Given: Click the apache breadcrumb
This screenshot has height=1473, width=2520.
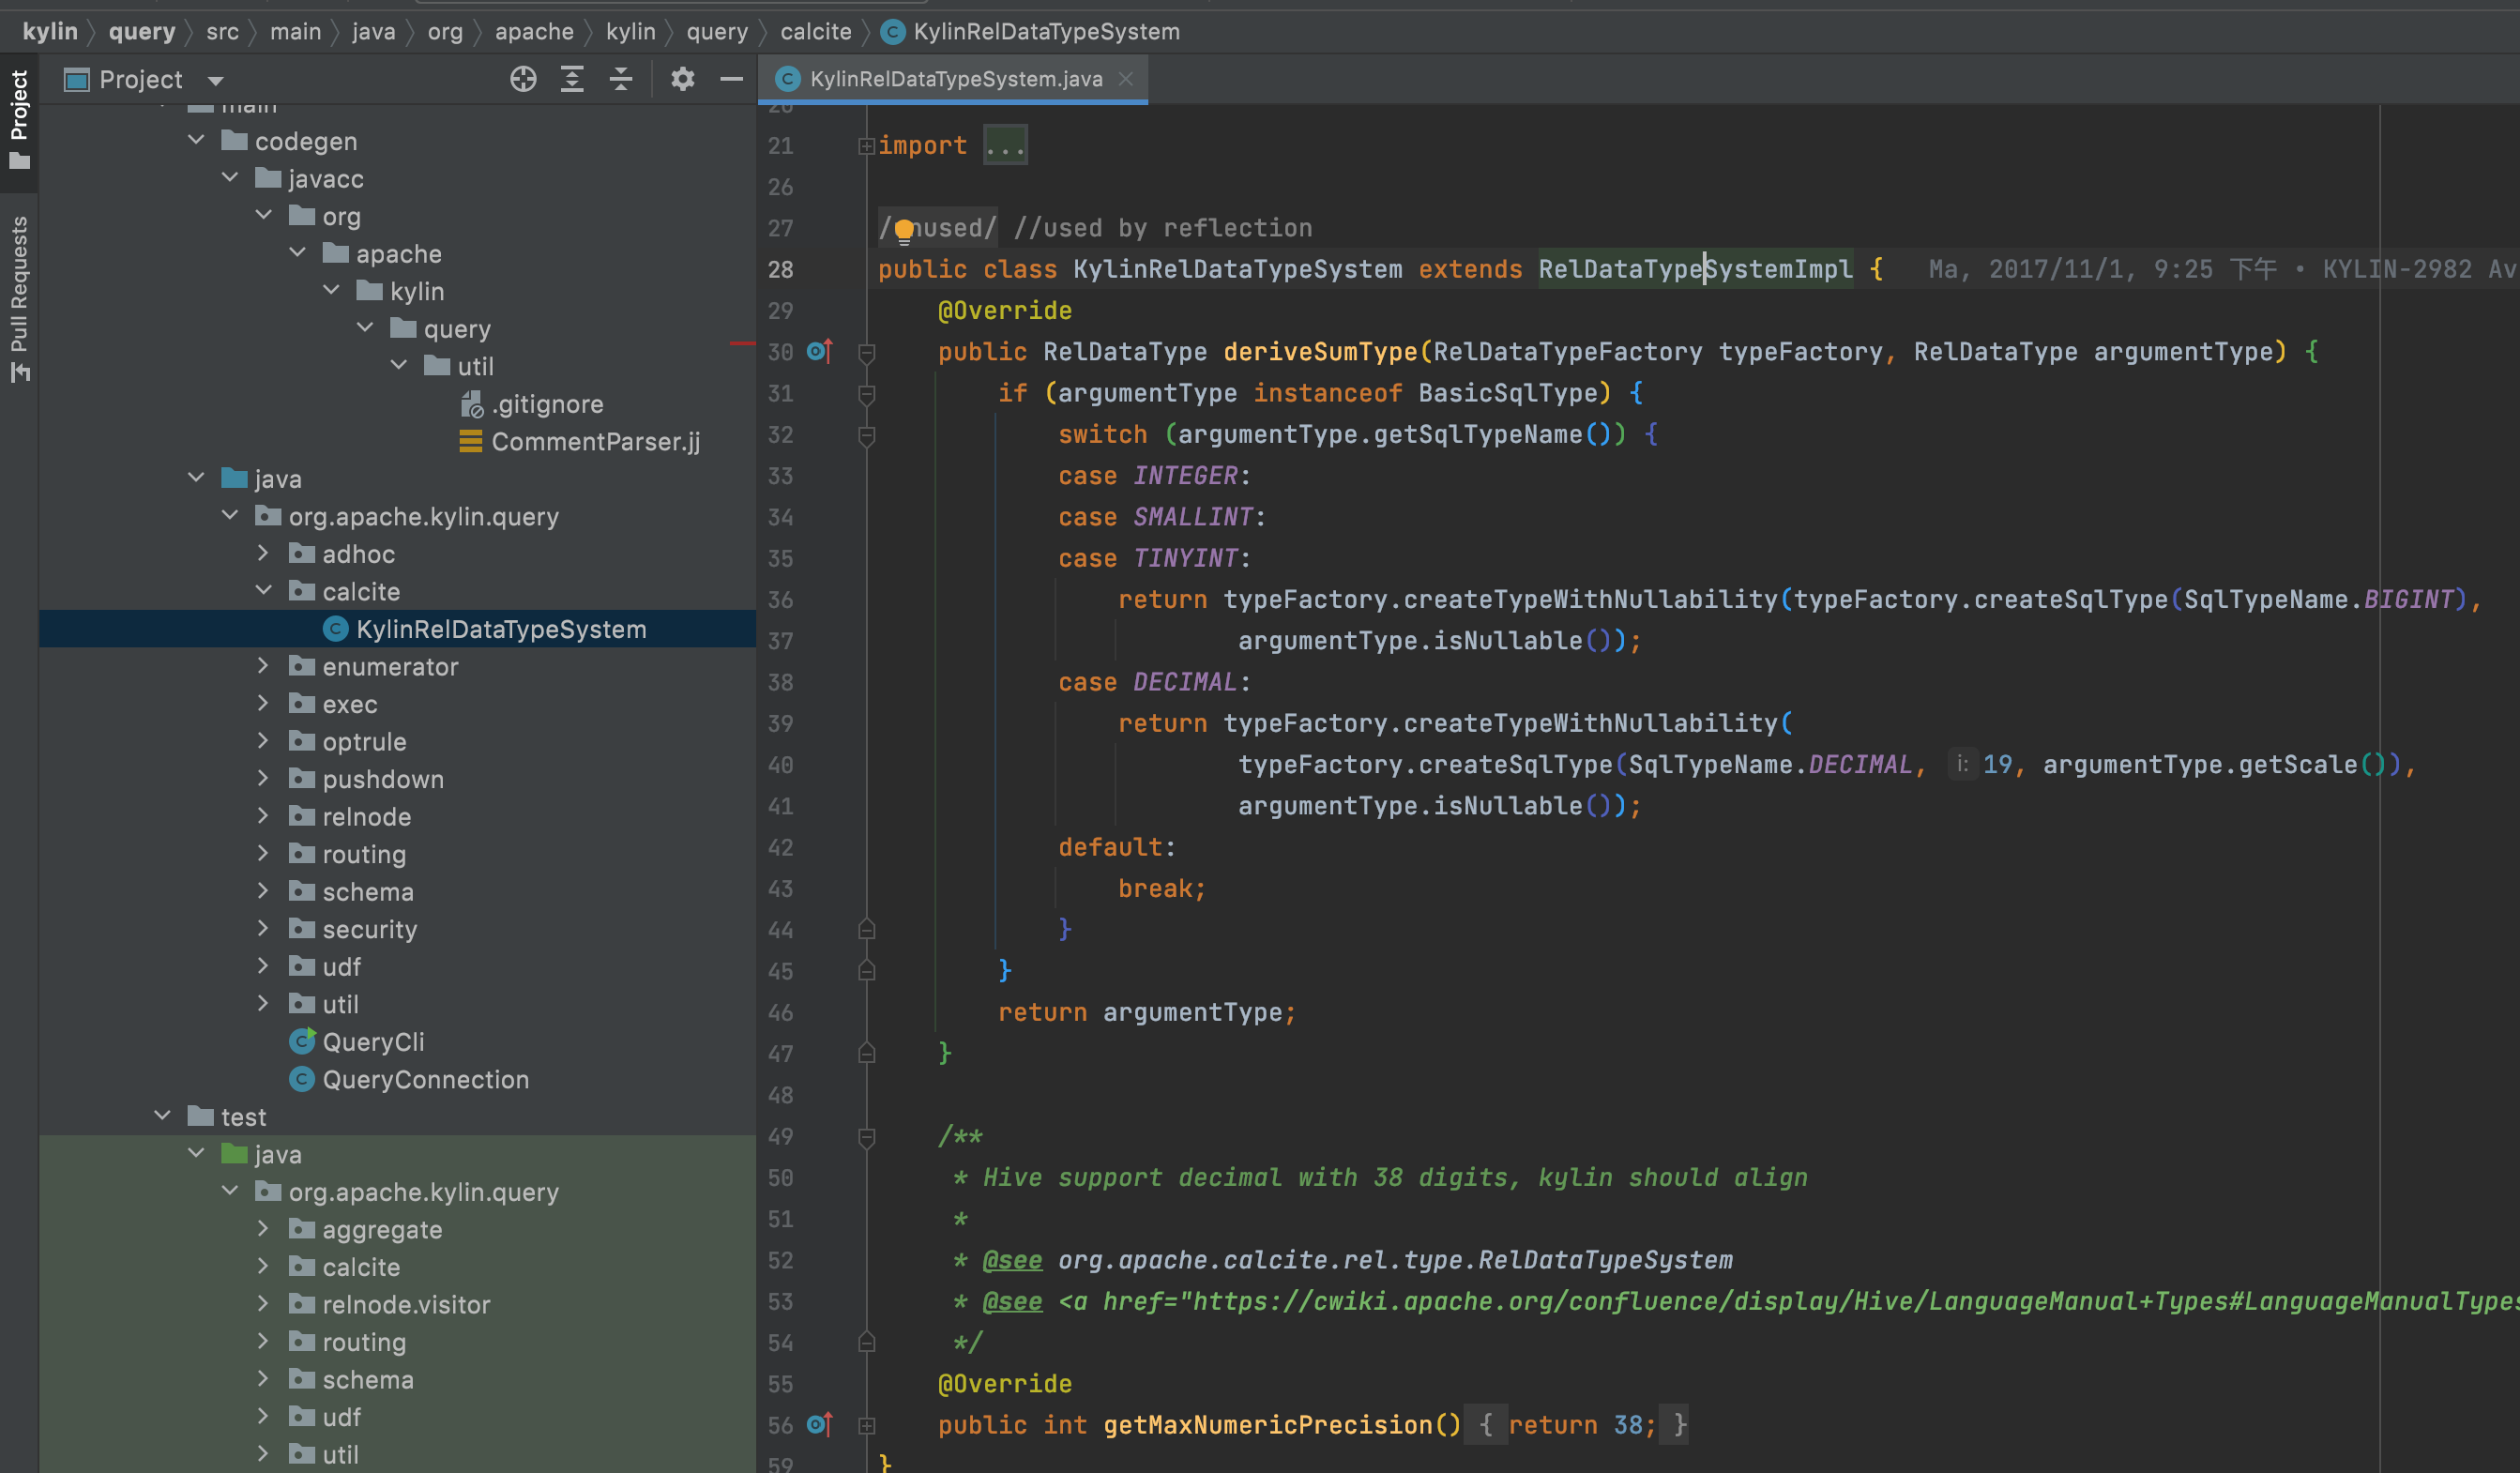Looking at the screenshot, I should [534, 32].
